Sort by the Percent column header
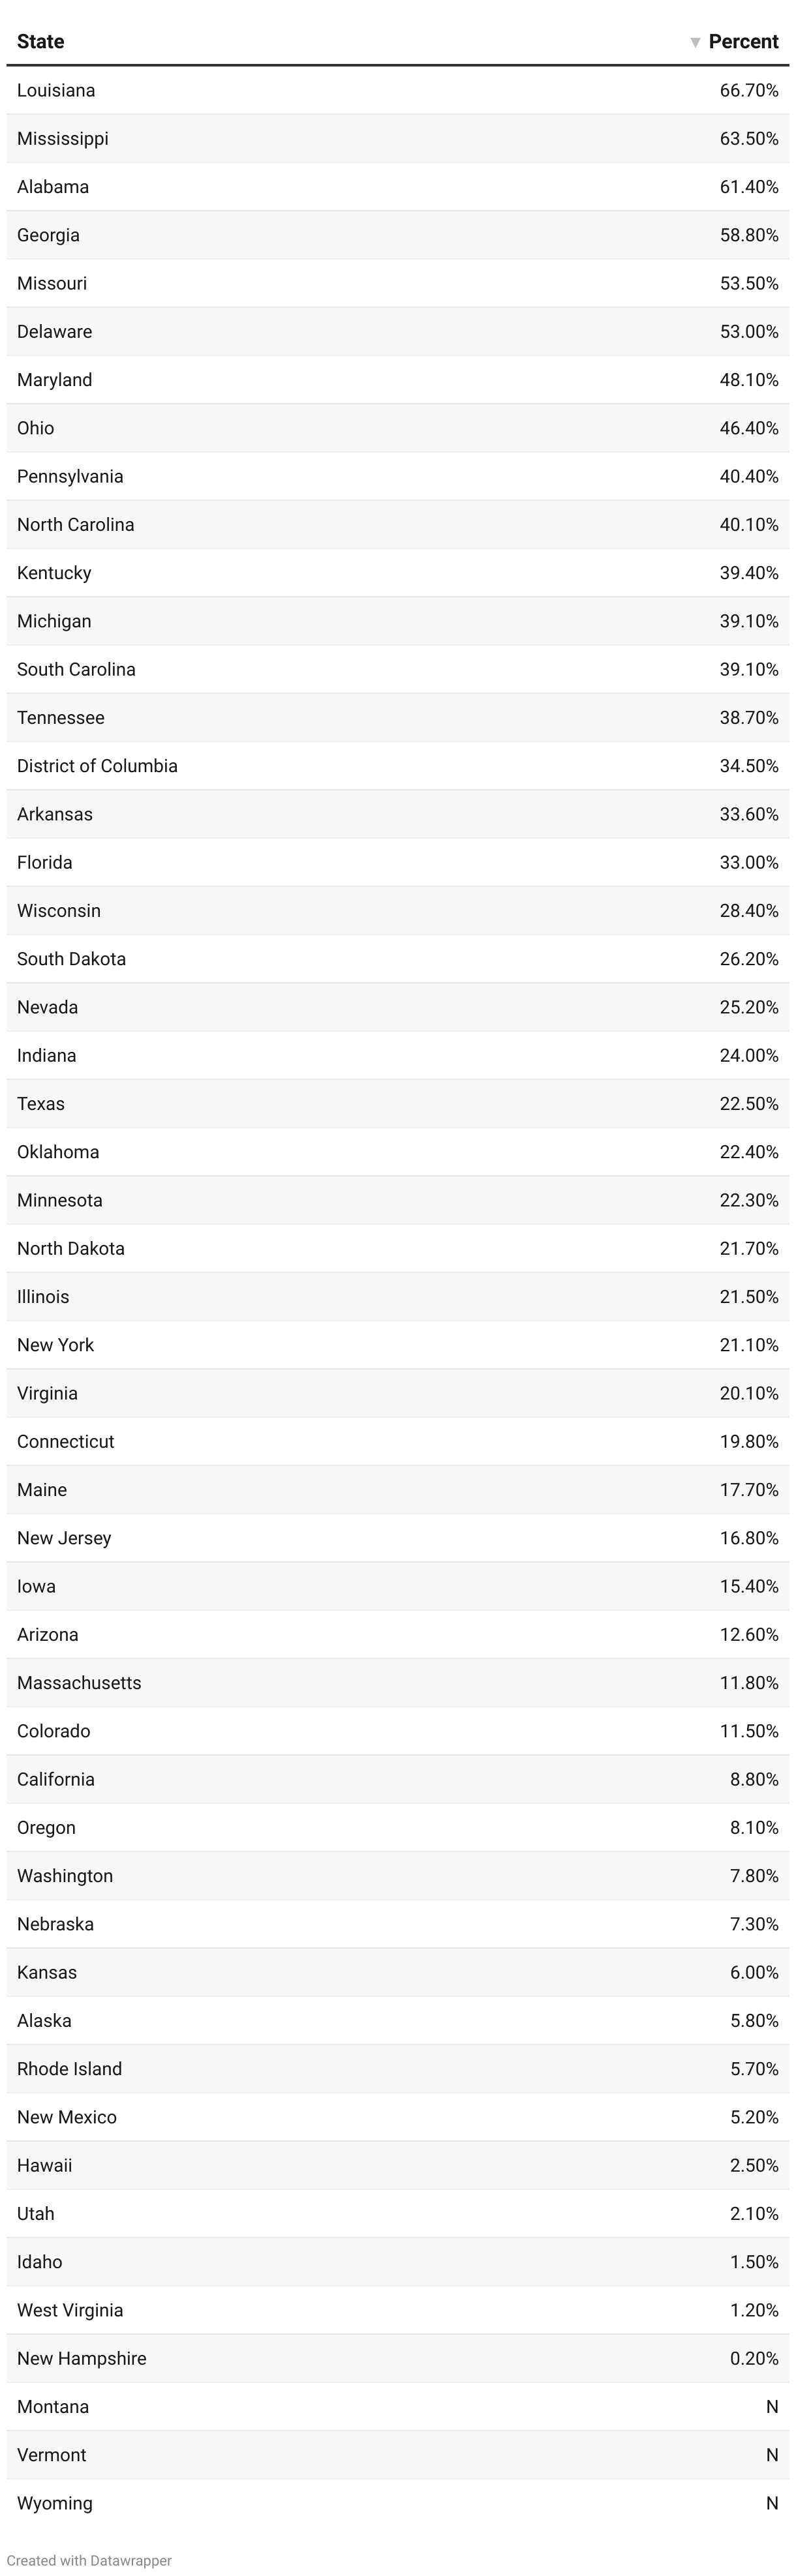The image size is (796, 2576). (x=743, y=41)
